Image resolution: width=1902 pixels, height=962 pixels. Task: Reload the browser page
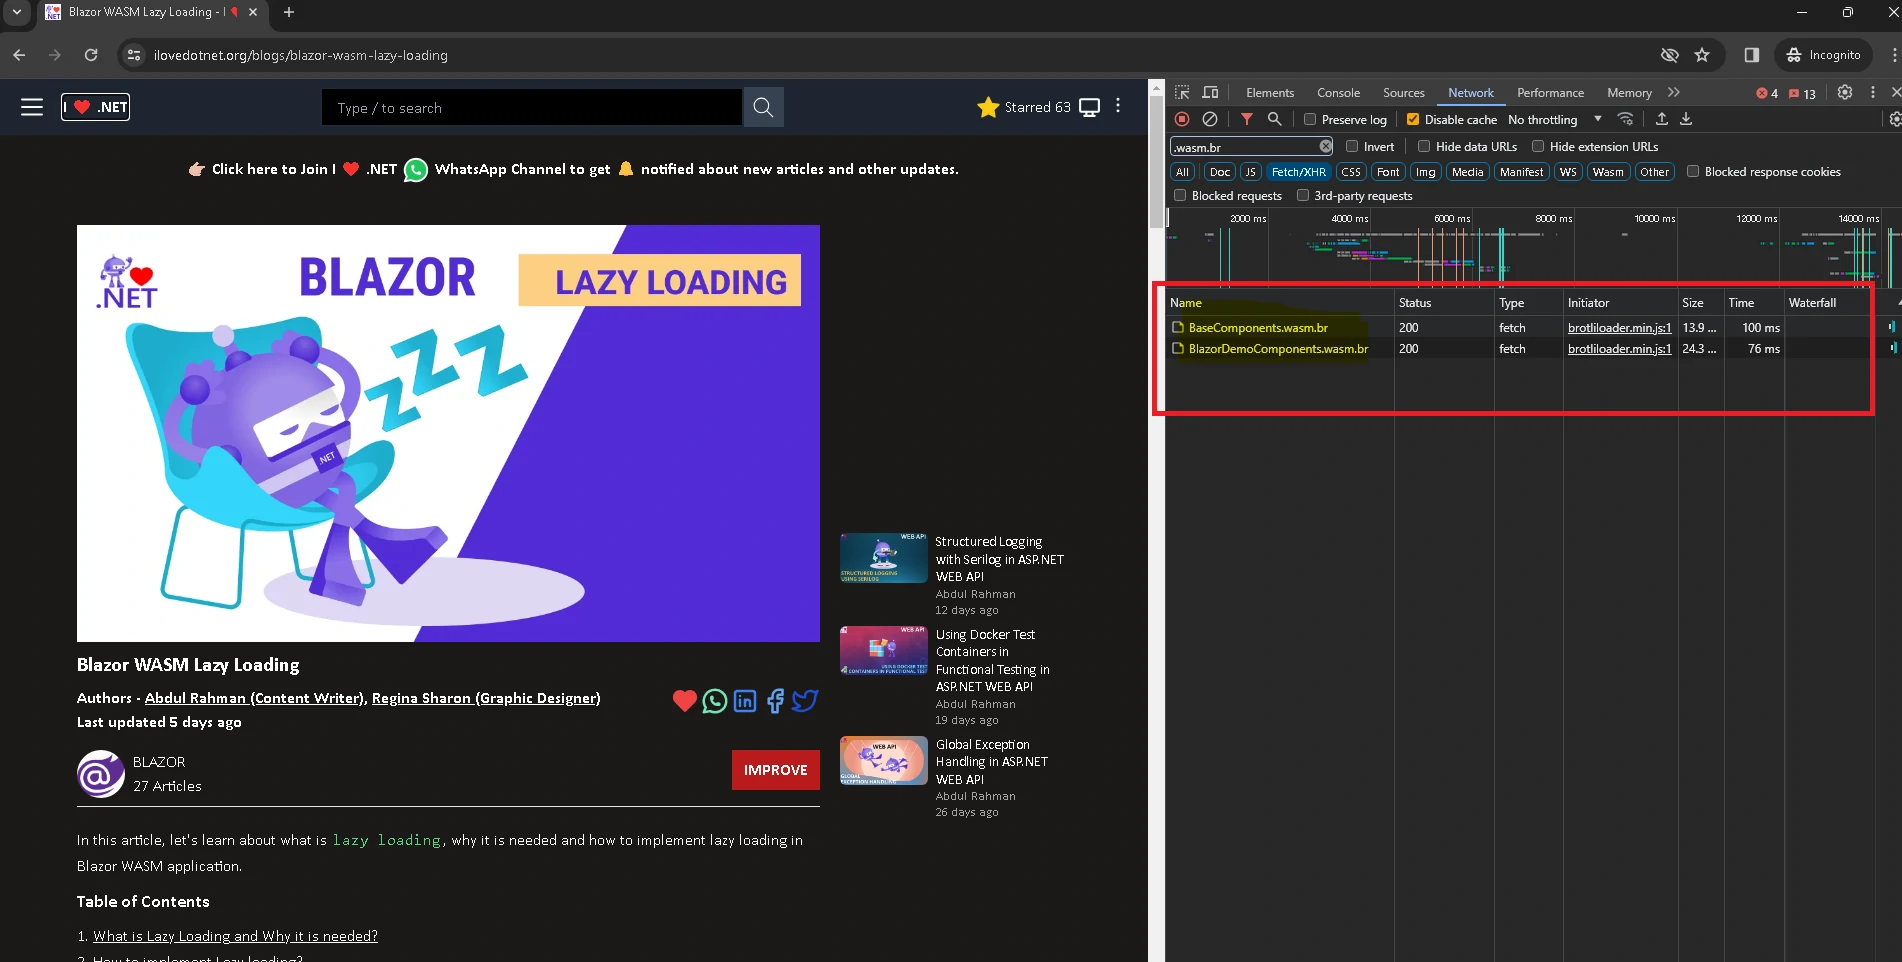(x=91, y=55)
